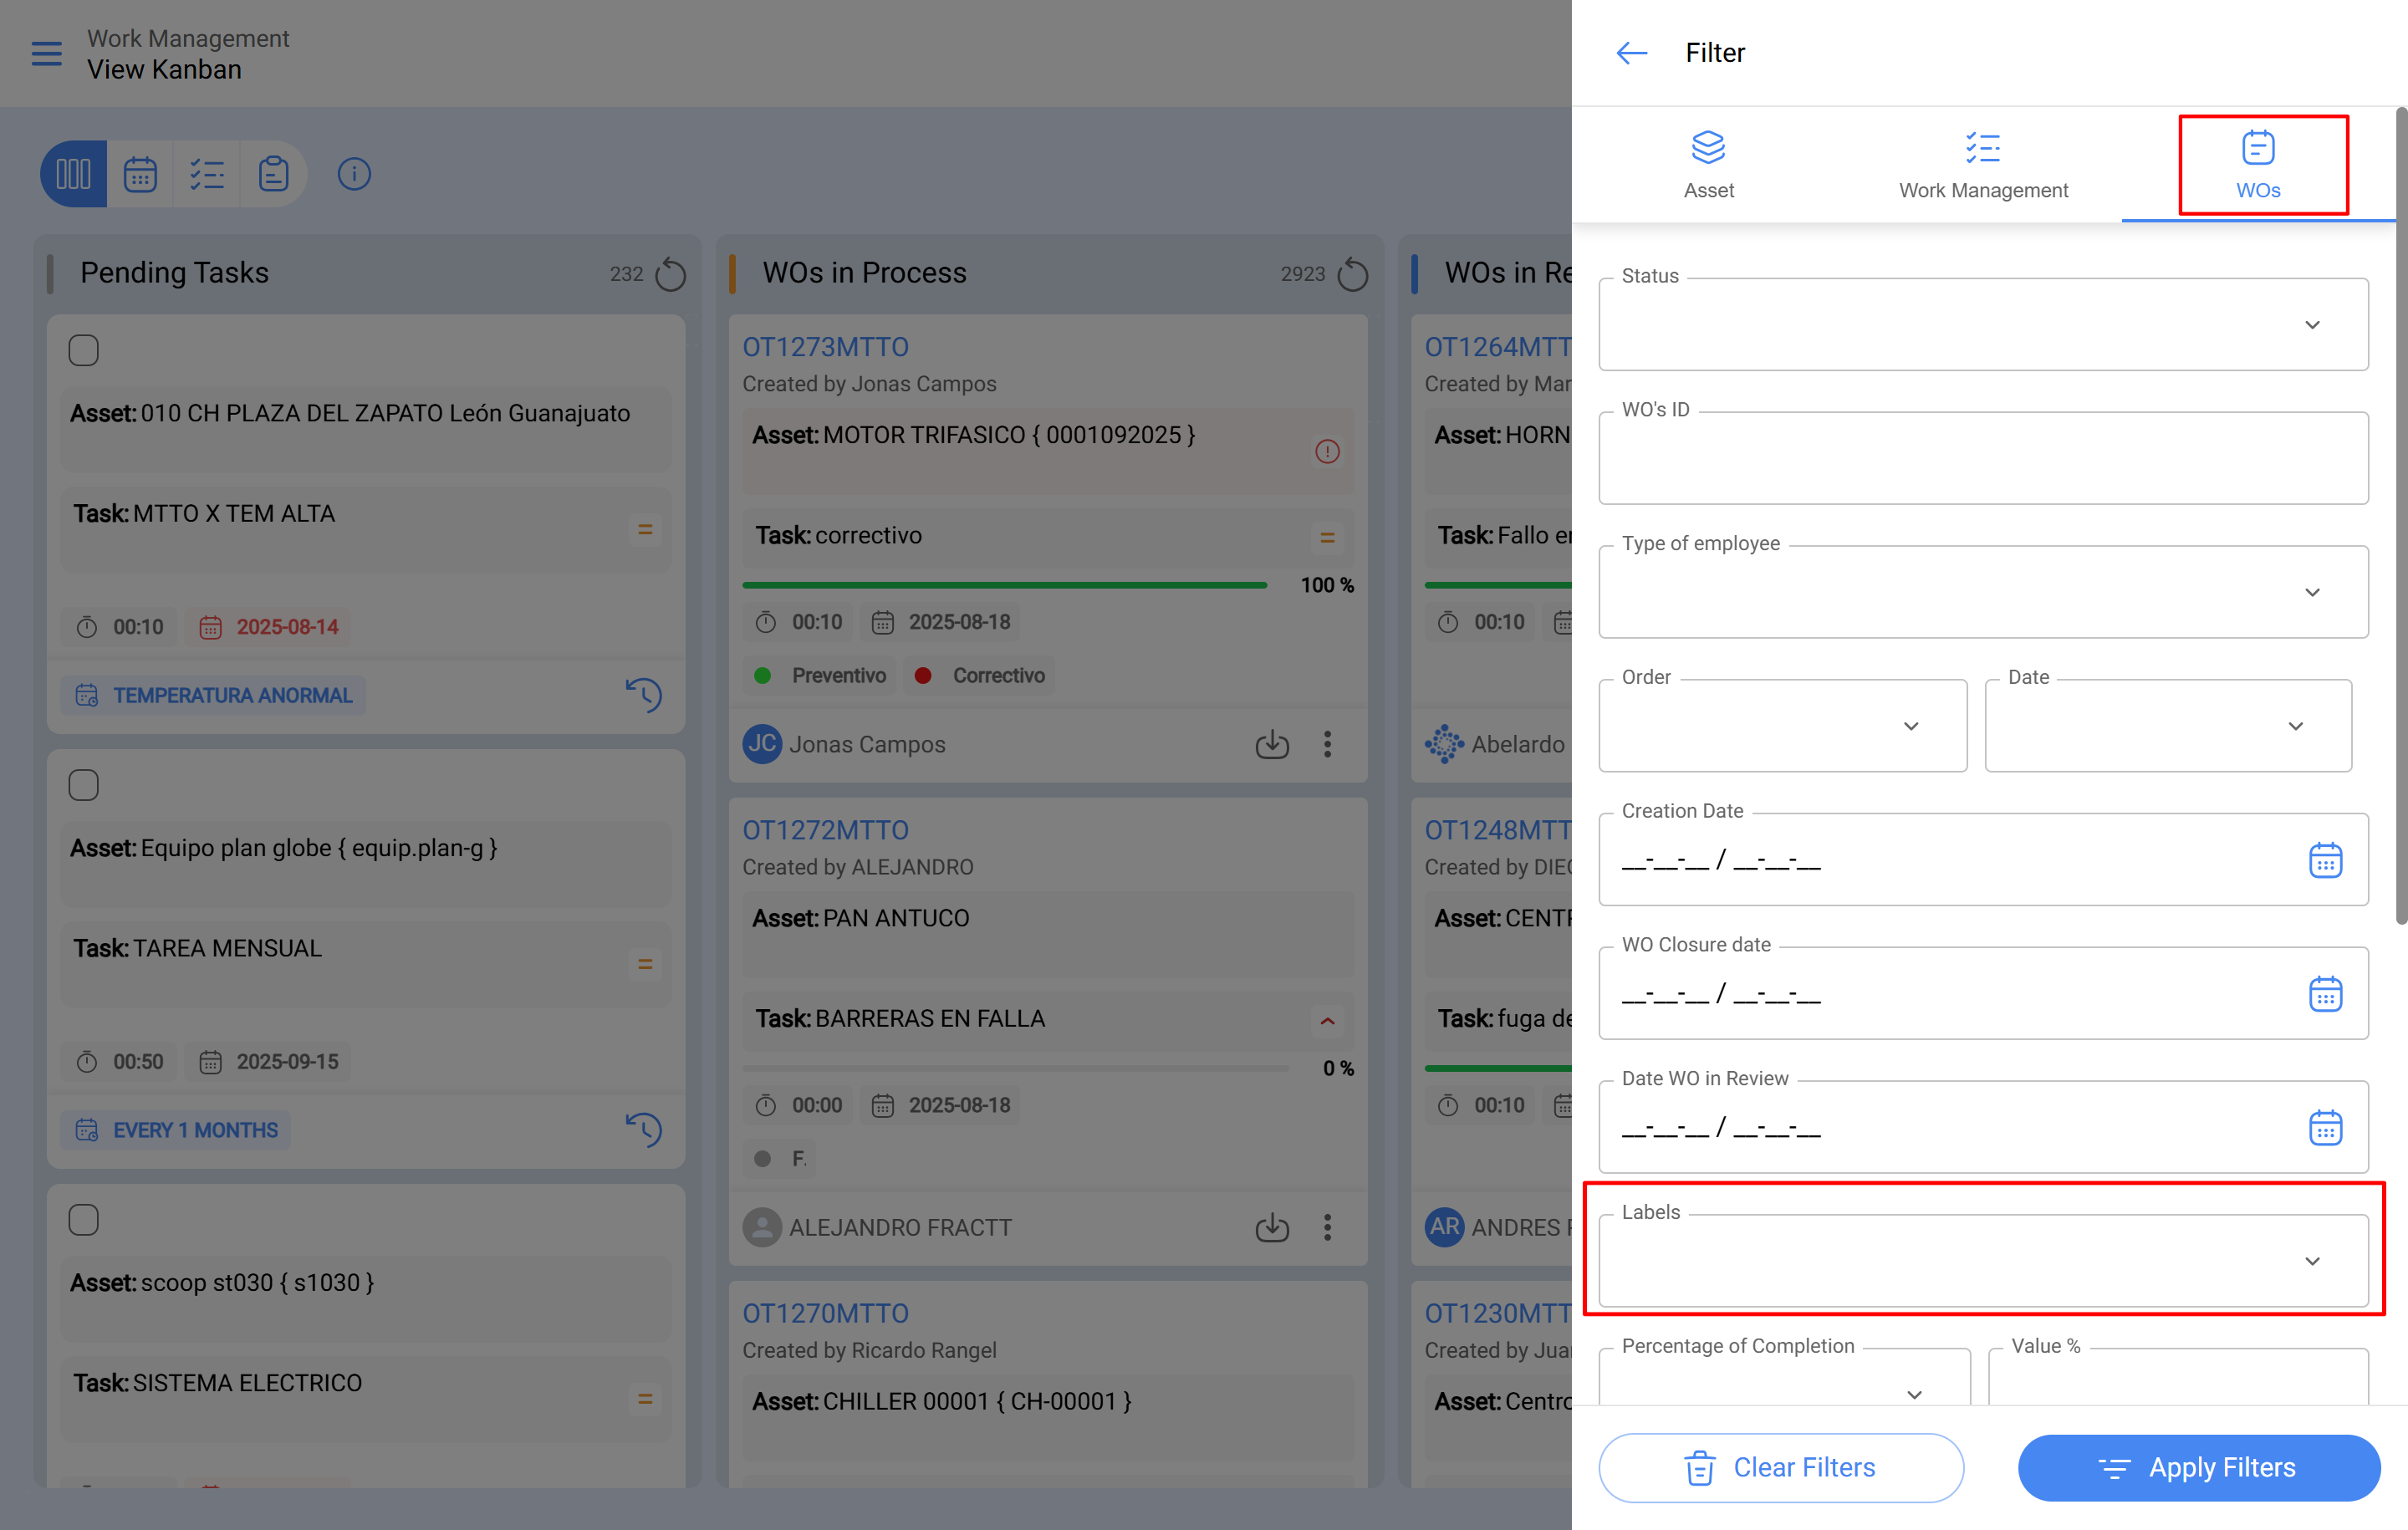Switch to calendar view icon
This screenshot has width=2408, height=1530.
140,174
